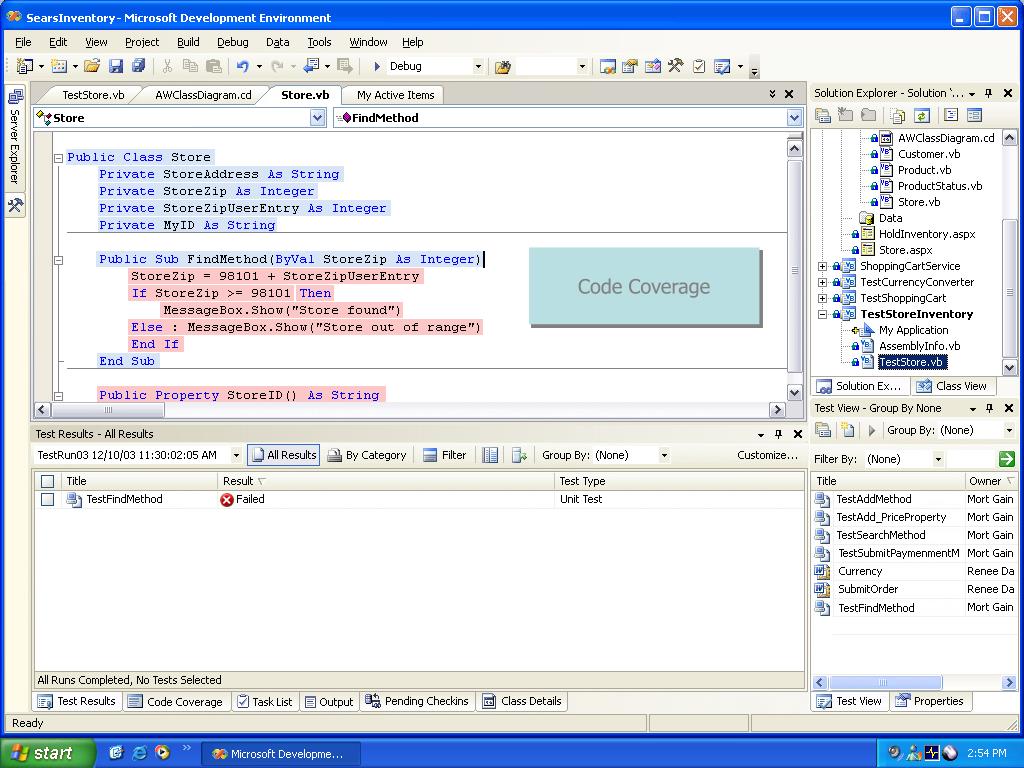Click the Run Tests arrow in Test View
This screenshot has width=1024, height=768.
pyautogui.click(x=871, y=430)
